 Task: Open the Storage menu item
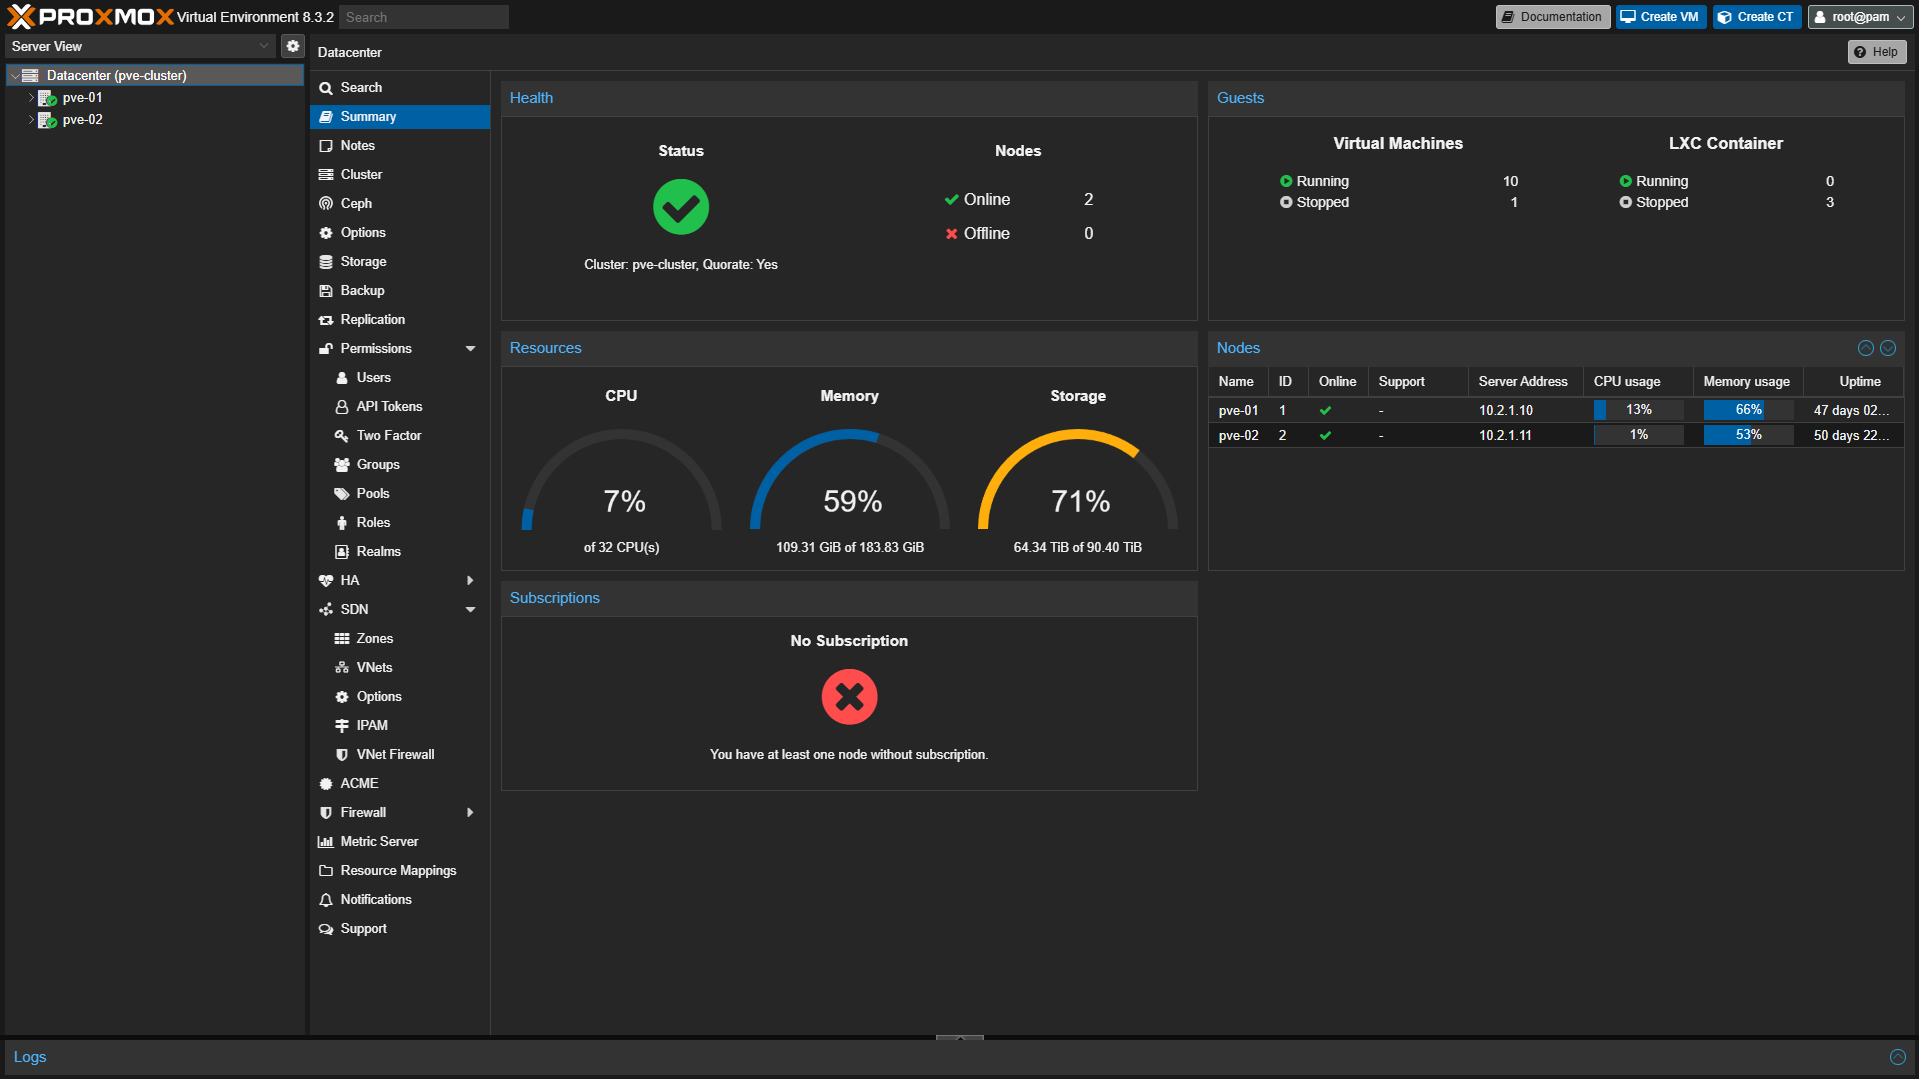click(363, 262)
